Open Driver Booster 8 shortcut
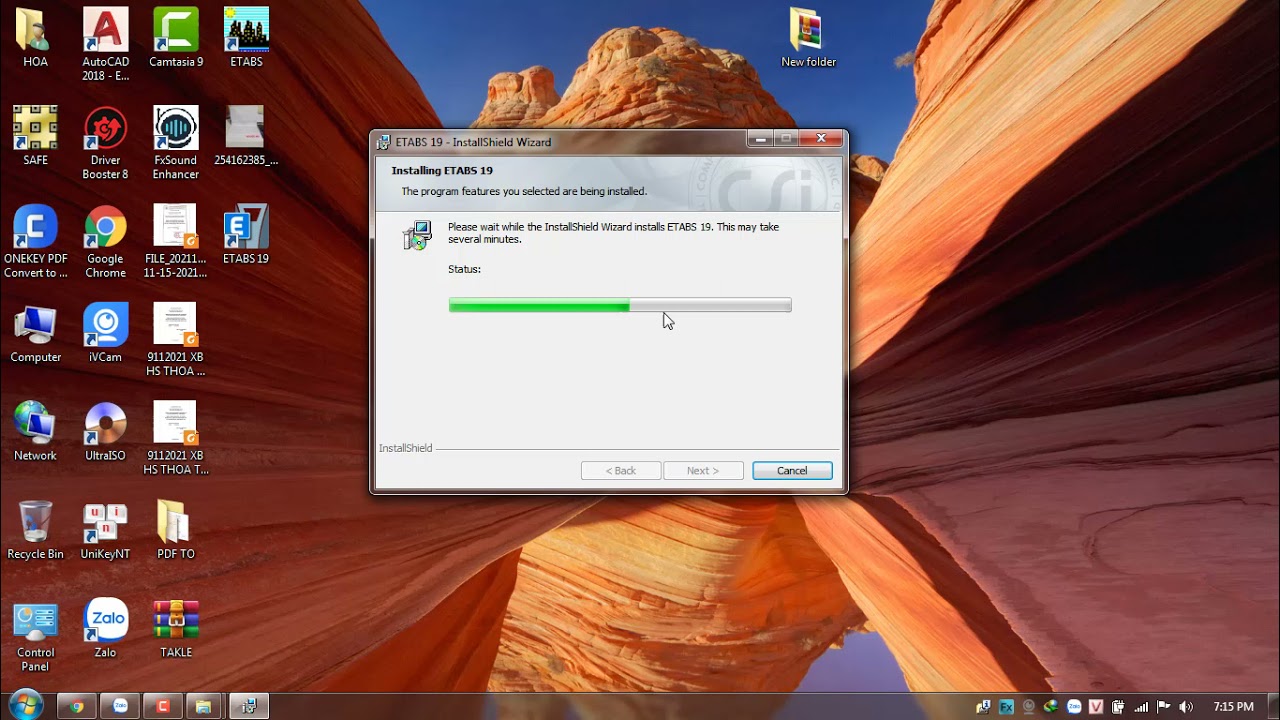 click(105, 143)
